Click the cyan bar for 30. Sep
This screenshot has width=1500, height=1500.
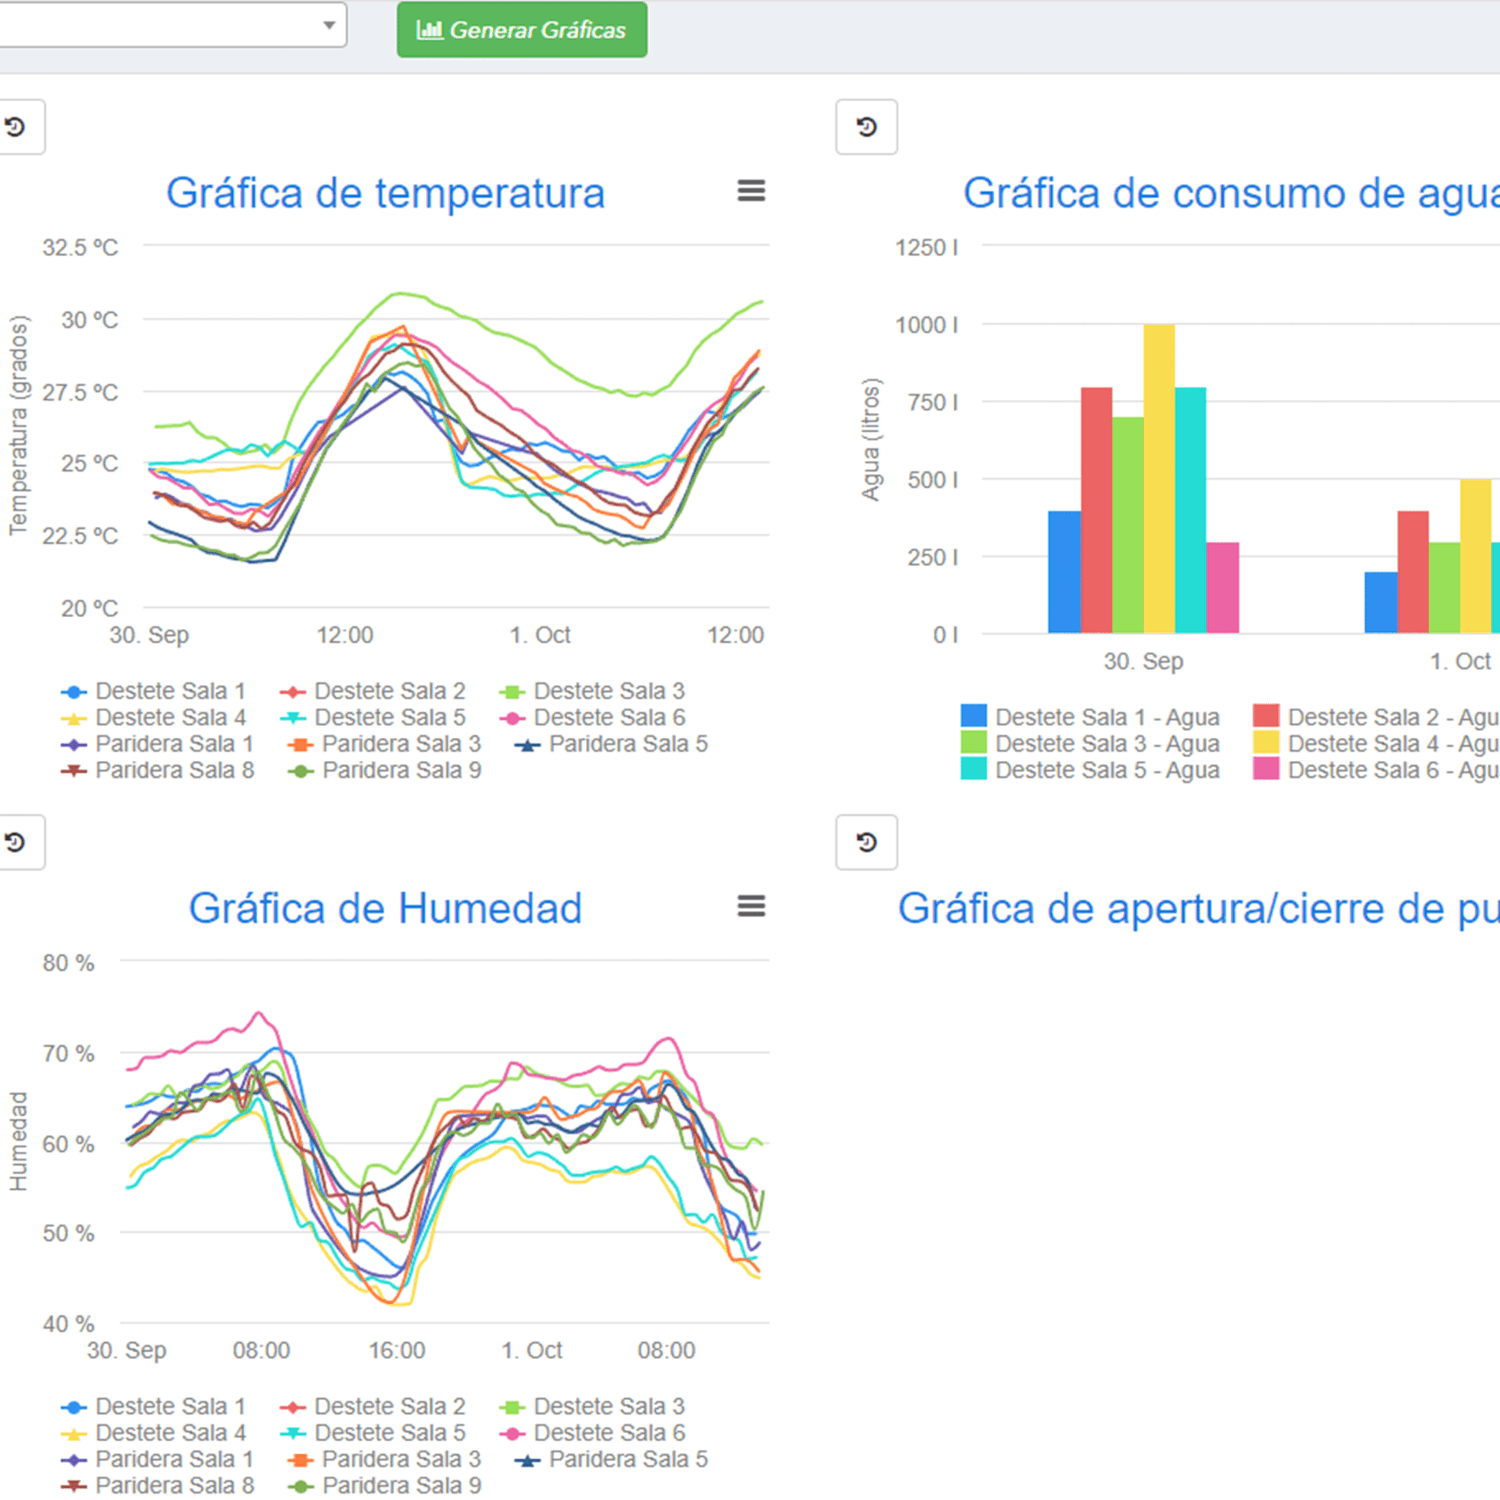tap(1191, 510)
